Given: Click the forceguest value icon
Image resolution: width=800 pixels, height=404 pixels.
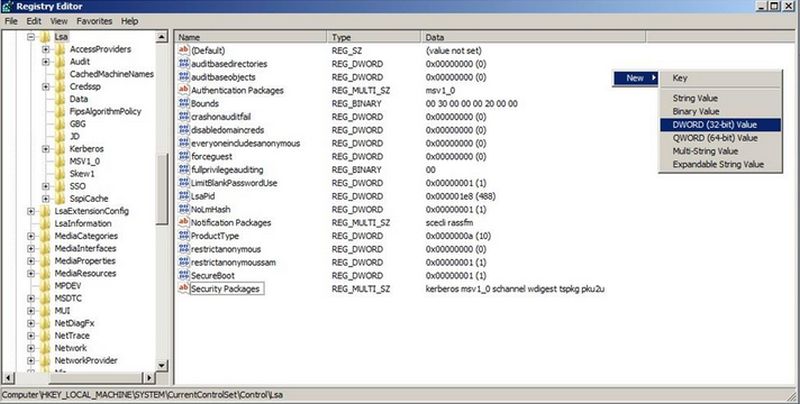Looking at the screenshot, I should 184,157.
